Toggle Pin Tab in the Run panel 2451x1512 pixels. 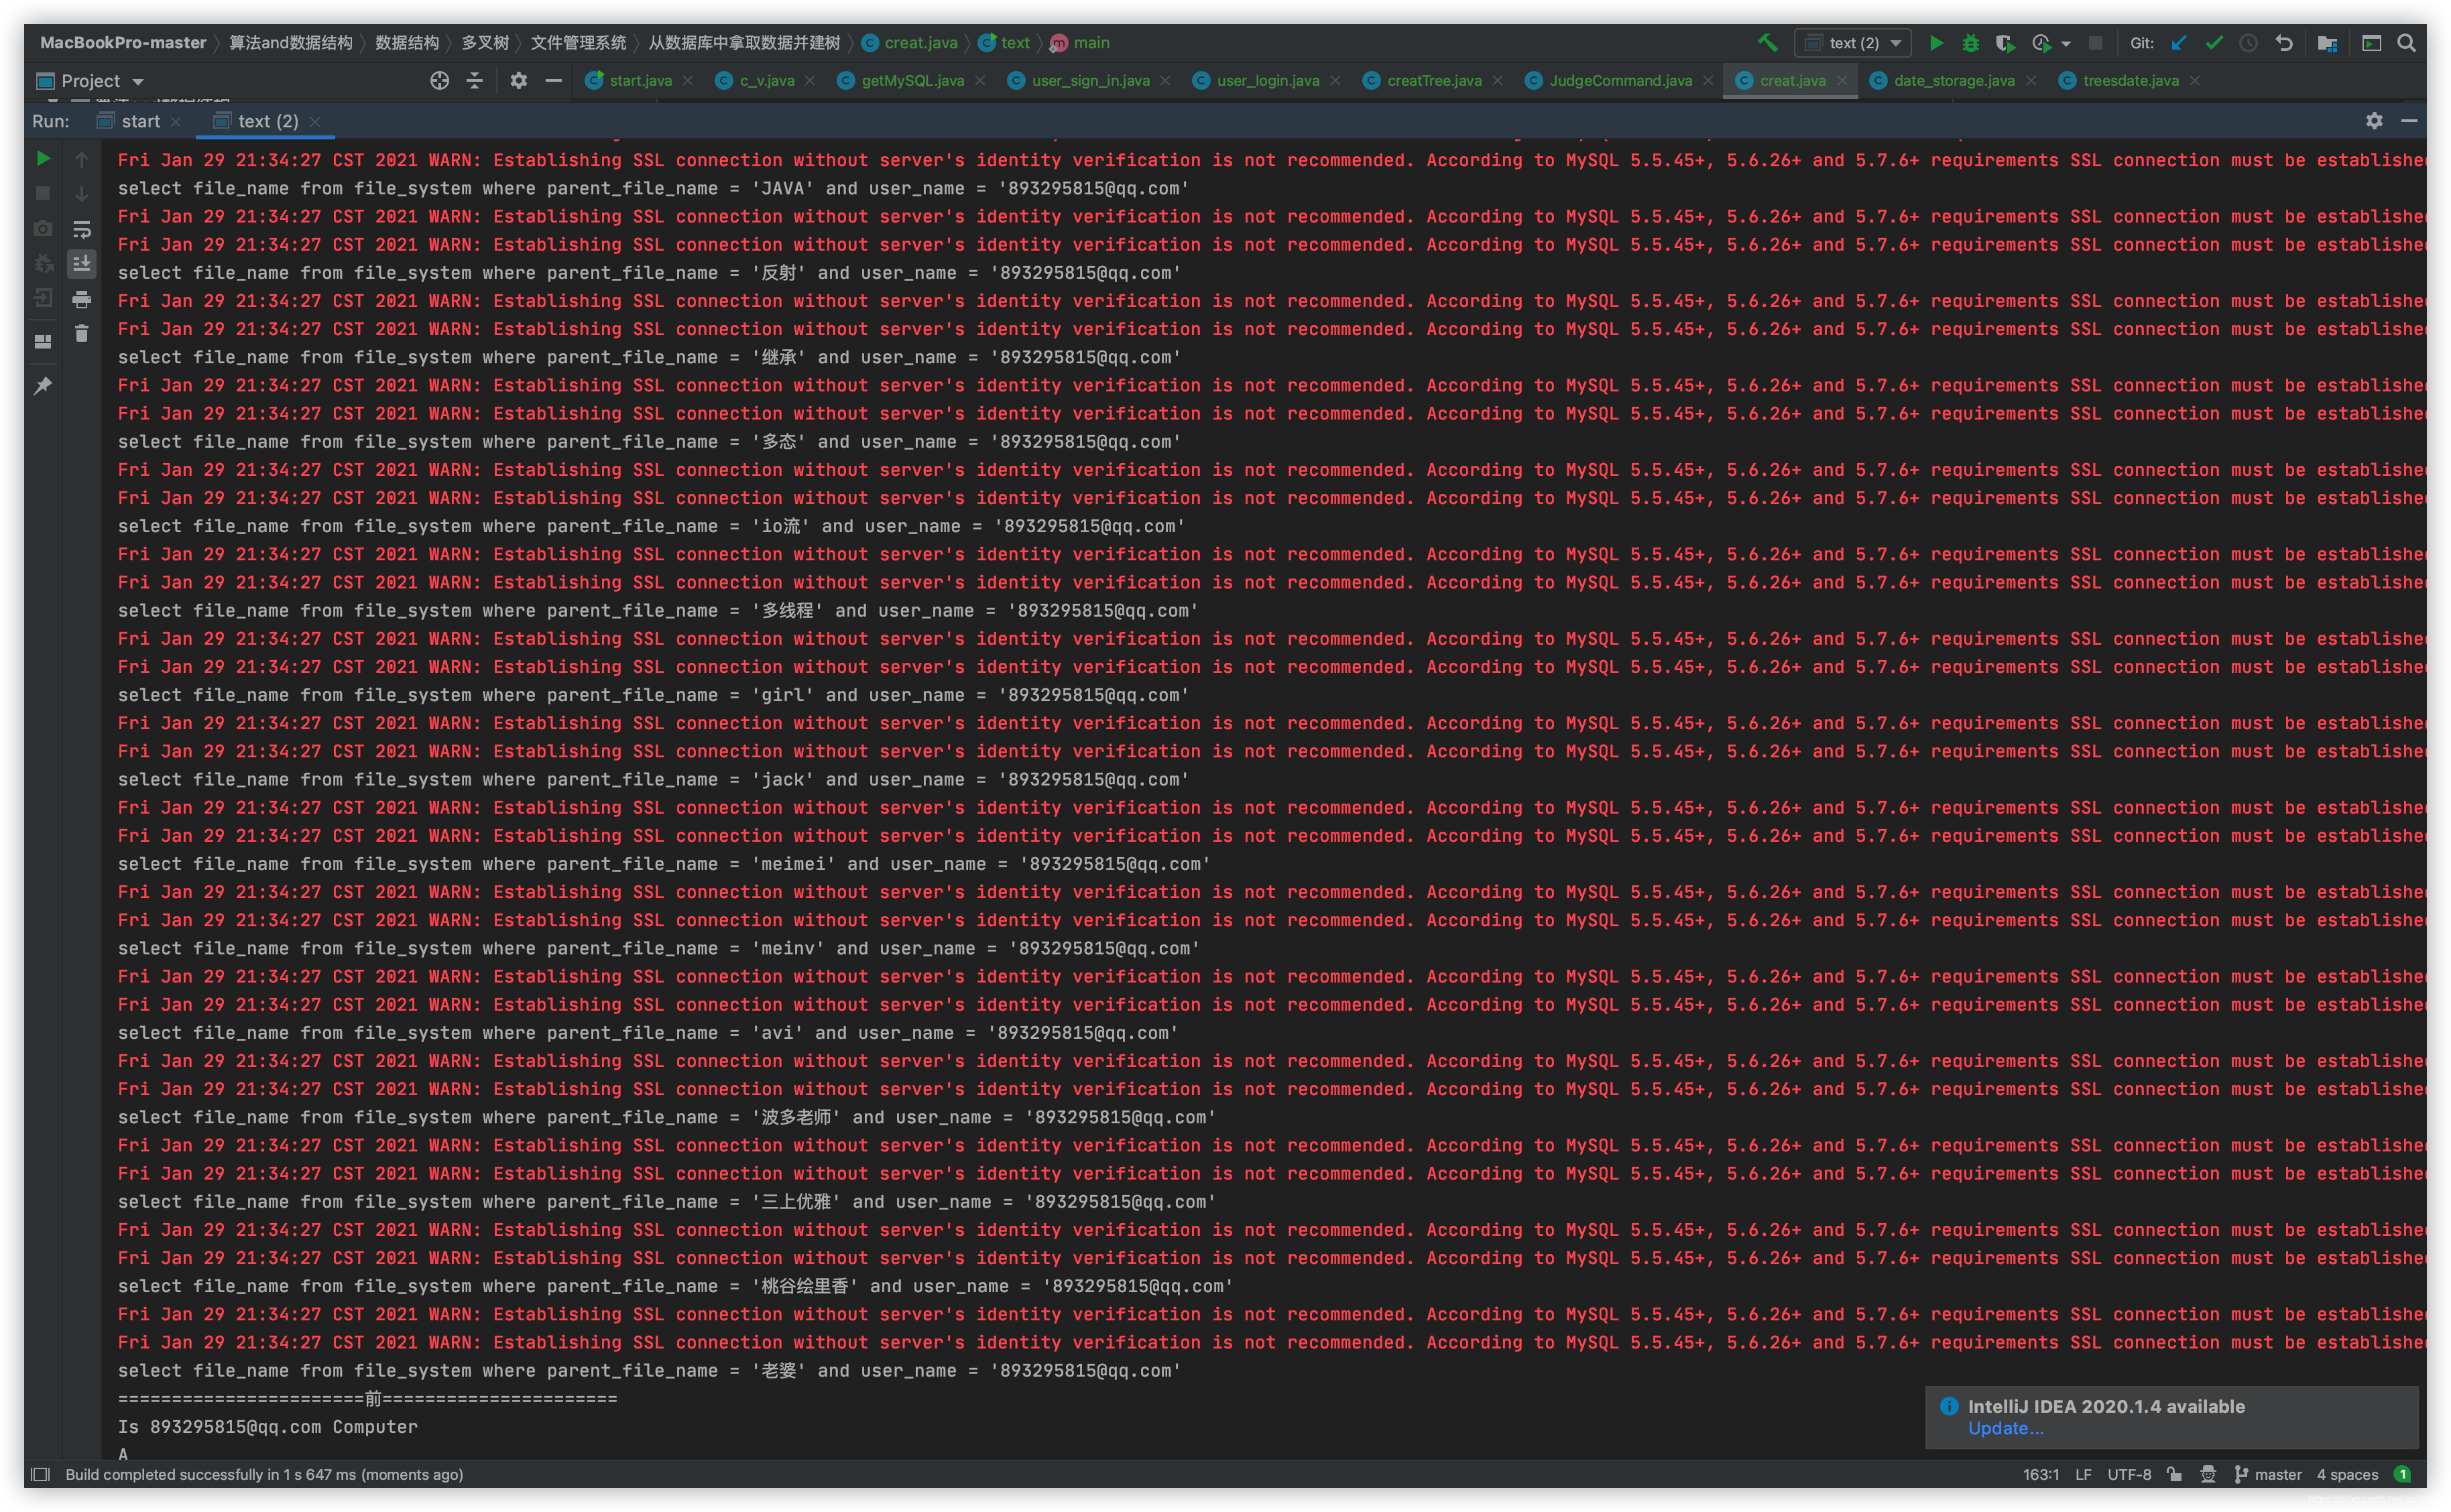[43, 386]
